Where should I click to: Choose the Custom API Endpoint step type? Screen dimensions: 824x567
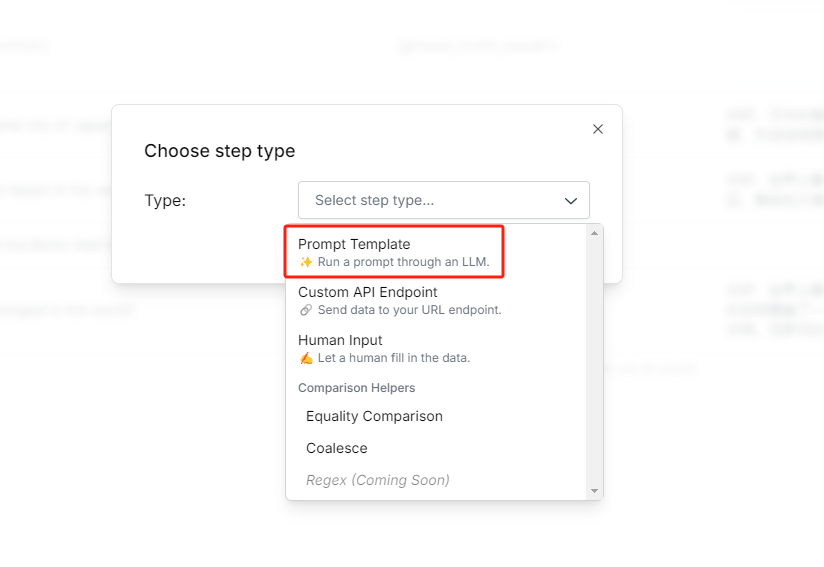(367, 292)
